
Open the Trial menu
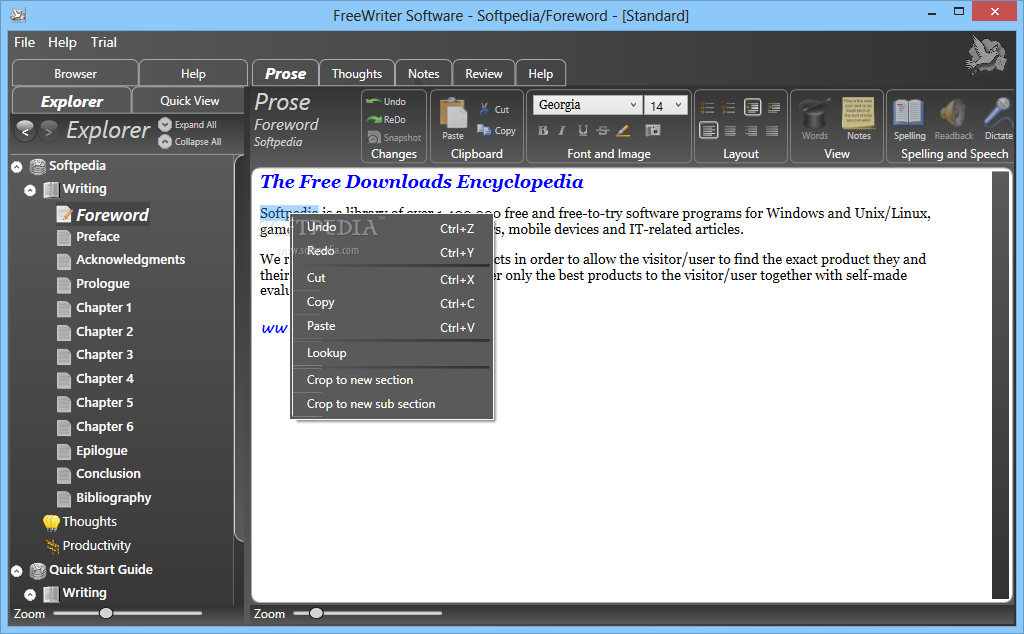104,42
